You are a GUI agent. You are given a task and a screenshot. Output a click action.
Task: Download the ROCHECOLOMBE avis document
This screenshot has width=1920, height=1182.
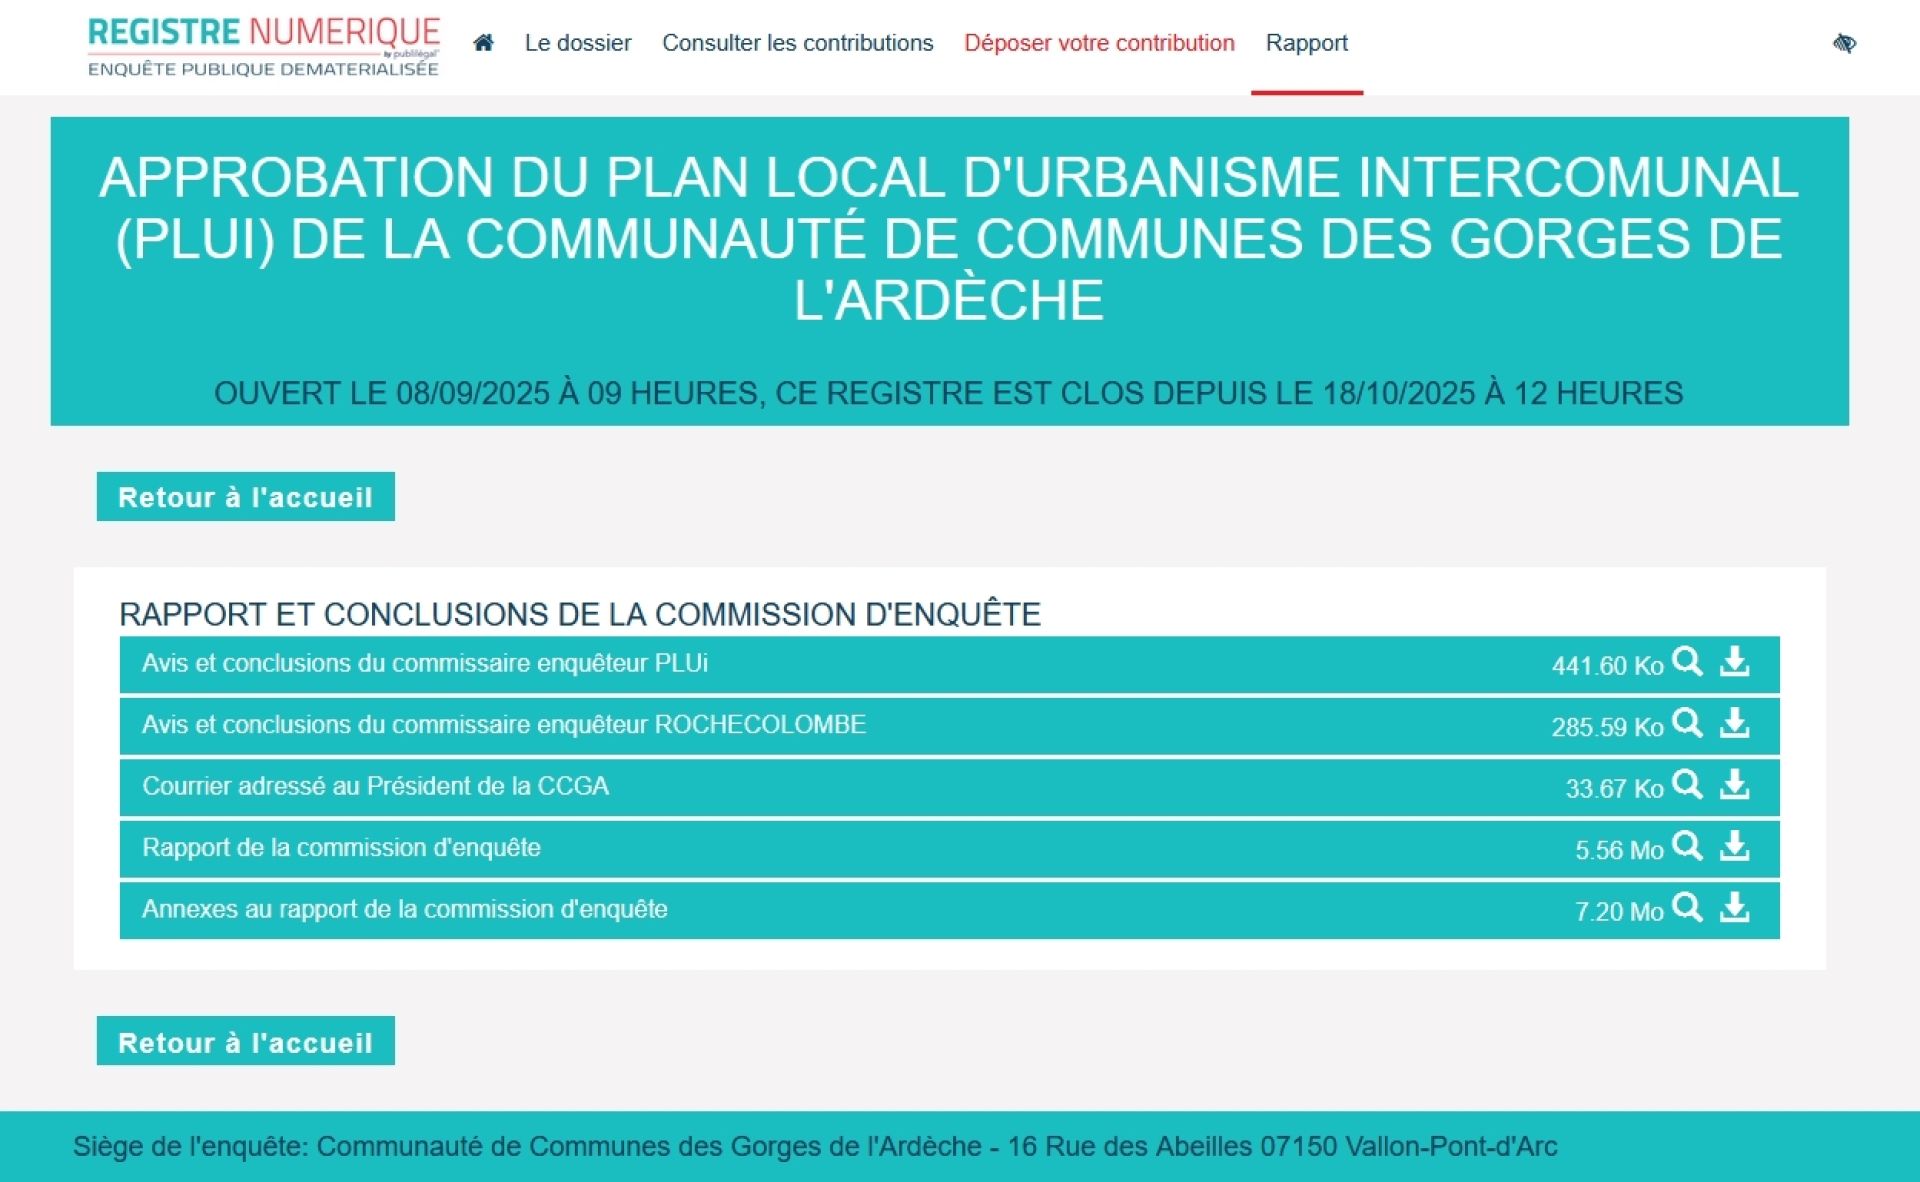[1734, 723]
